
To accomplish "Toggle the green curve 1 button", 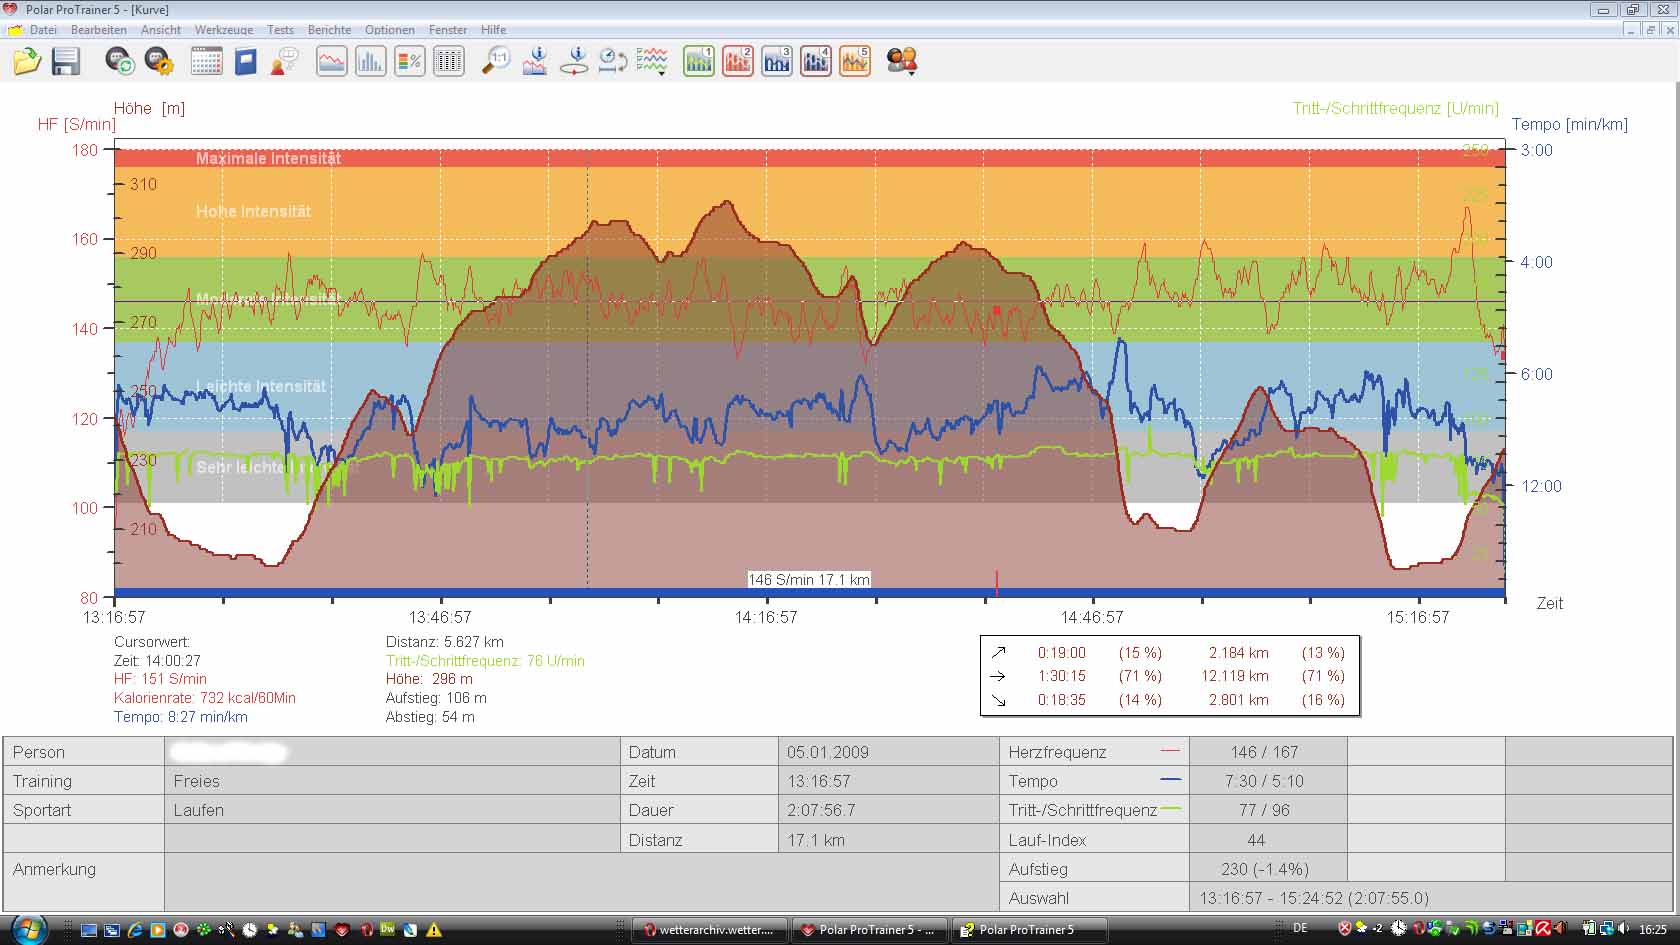I will click(x=698, y=61).
